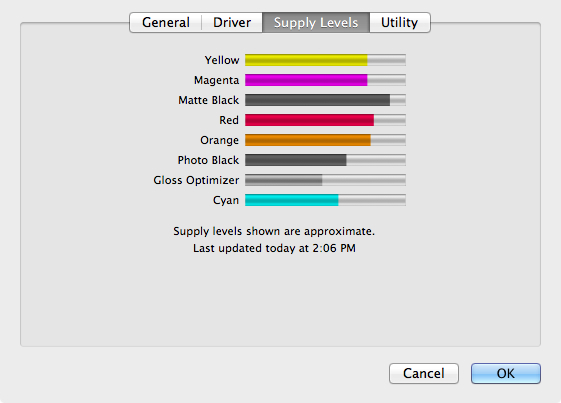561x403 pixels.
Task: Click the Cyan ink level bar
Action: click(325, 200)
